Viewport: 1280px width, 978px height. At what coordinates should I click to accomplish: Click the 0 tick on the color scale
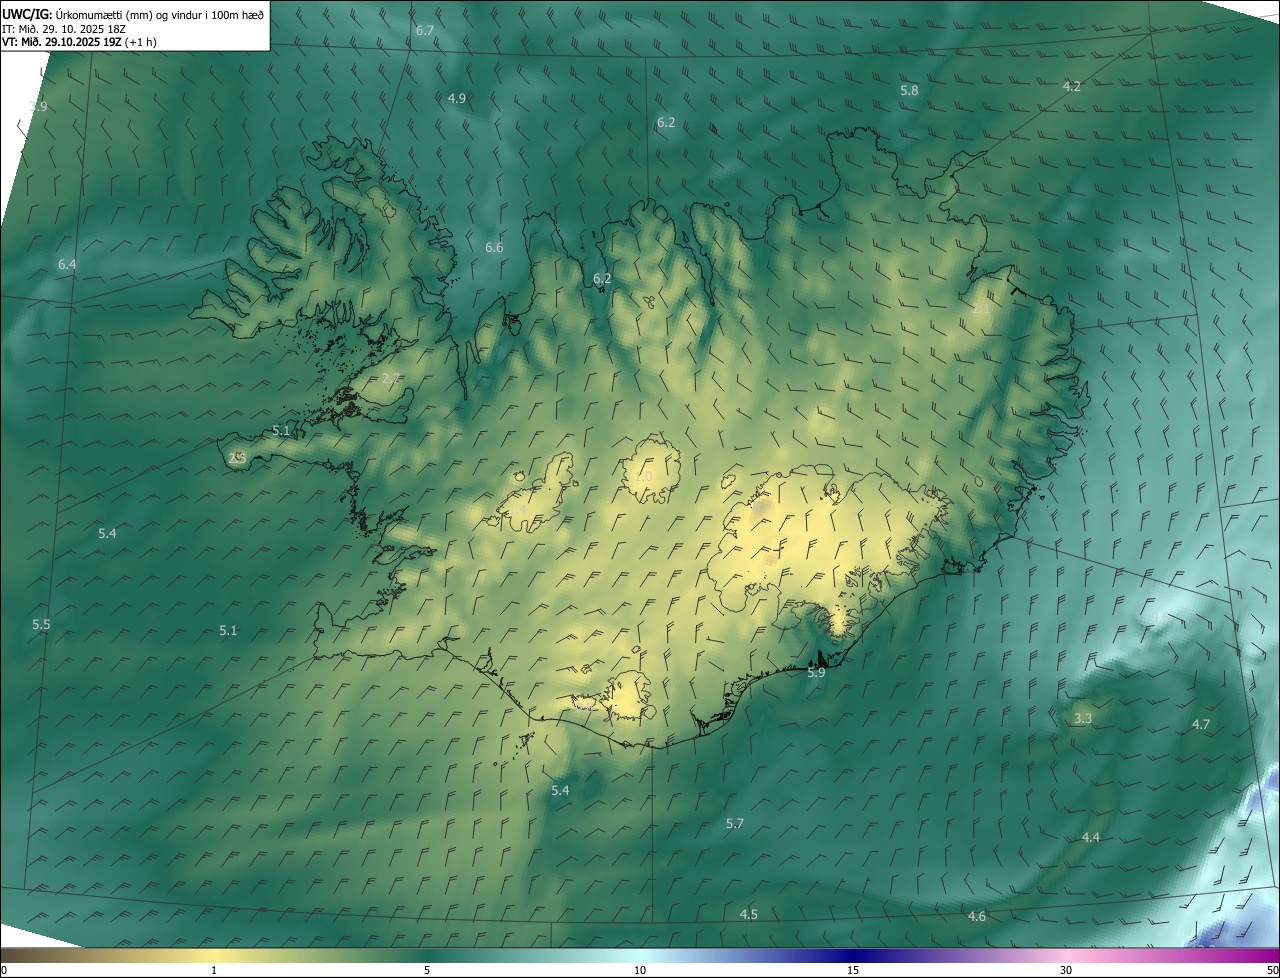4,970
